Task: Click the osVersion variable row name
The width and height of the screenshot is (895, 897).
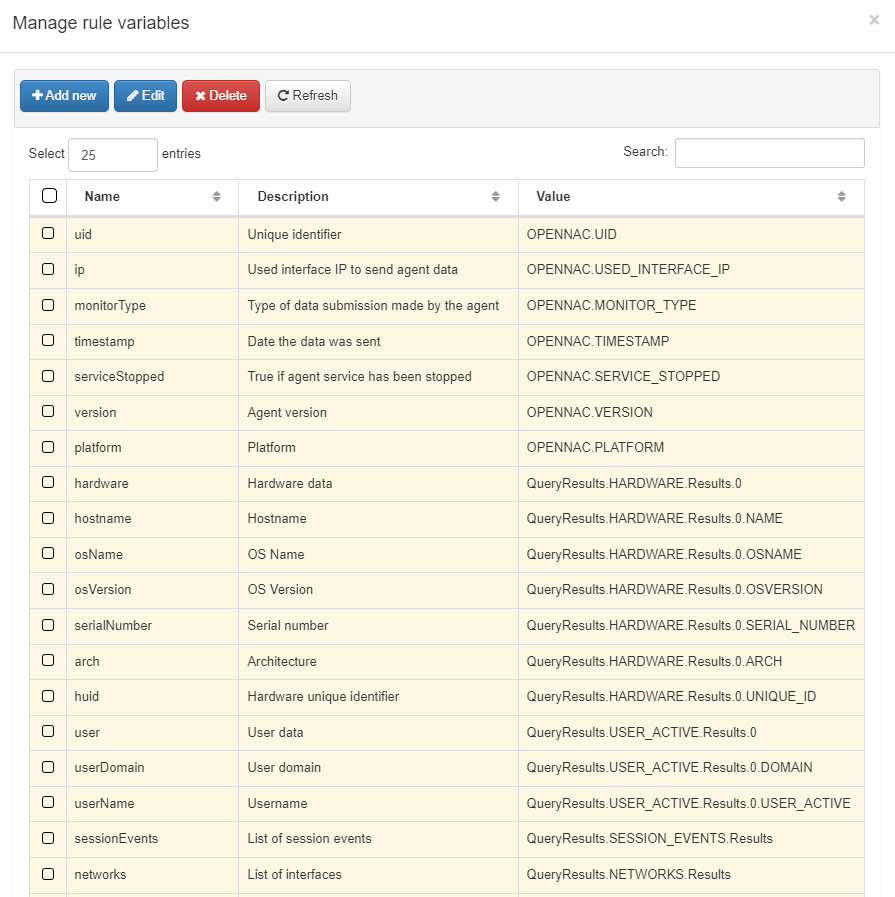Action: click(x=103, y=590)
